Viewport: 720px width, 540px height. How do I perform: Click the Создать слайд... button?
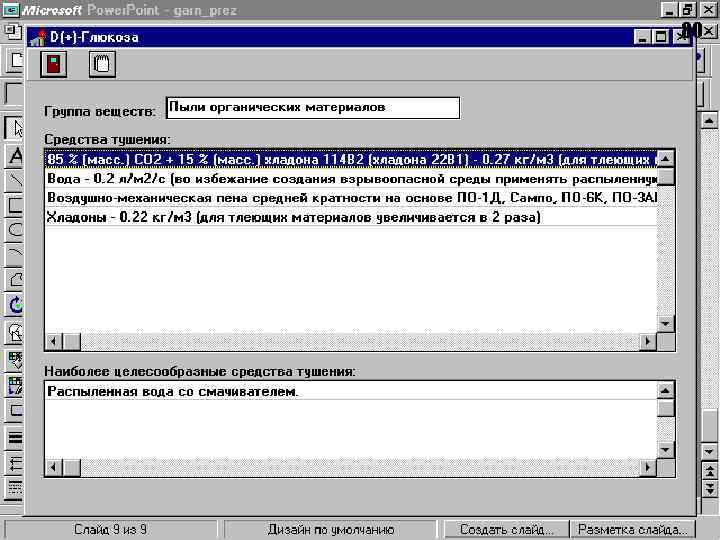506,529
